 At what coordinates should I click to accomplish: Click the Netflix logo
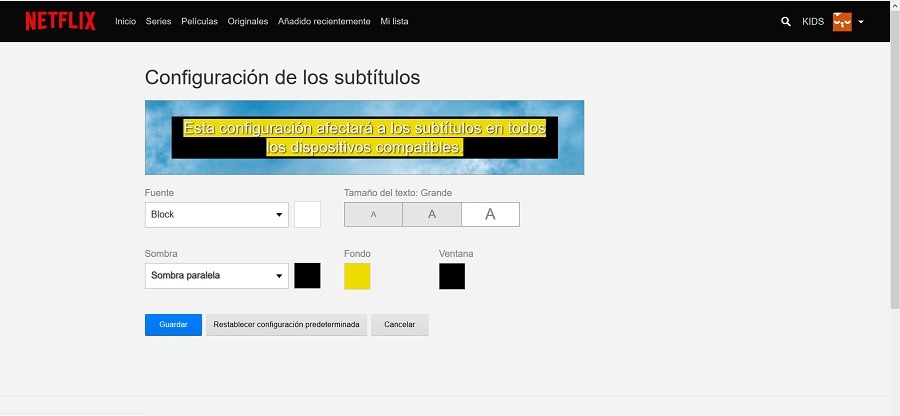(60, 21)
